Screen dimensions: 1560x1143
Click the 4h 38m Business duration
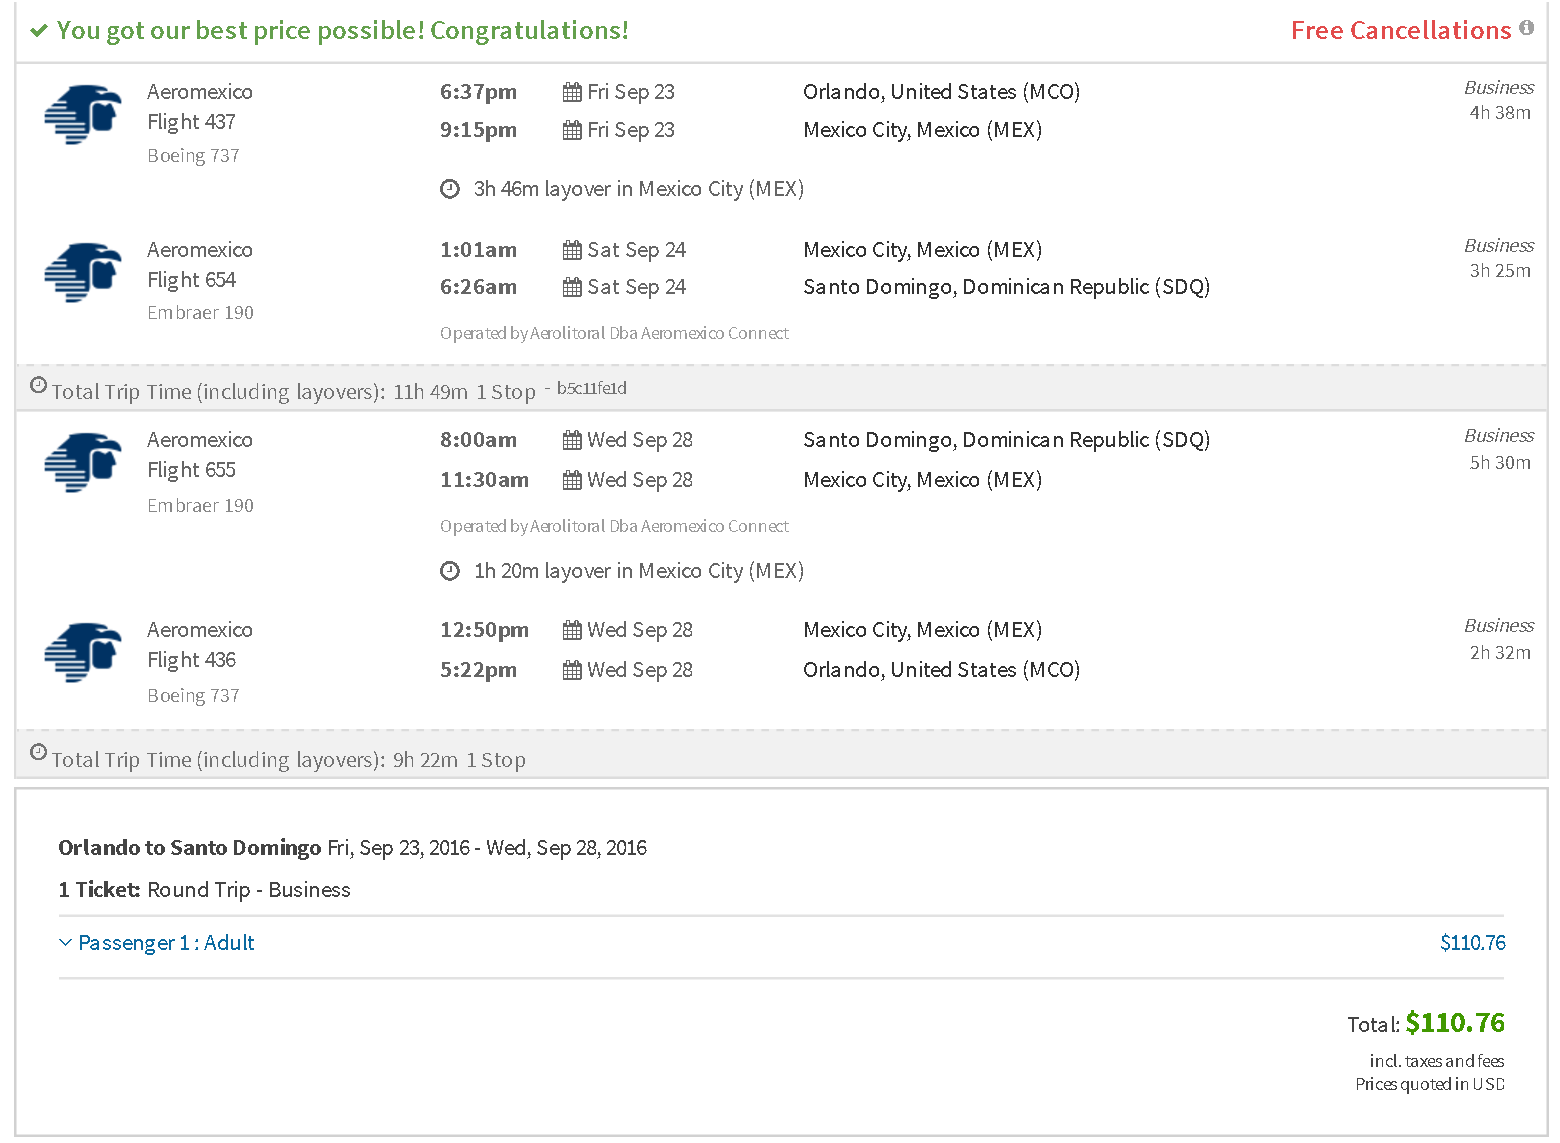[1499, 113]
